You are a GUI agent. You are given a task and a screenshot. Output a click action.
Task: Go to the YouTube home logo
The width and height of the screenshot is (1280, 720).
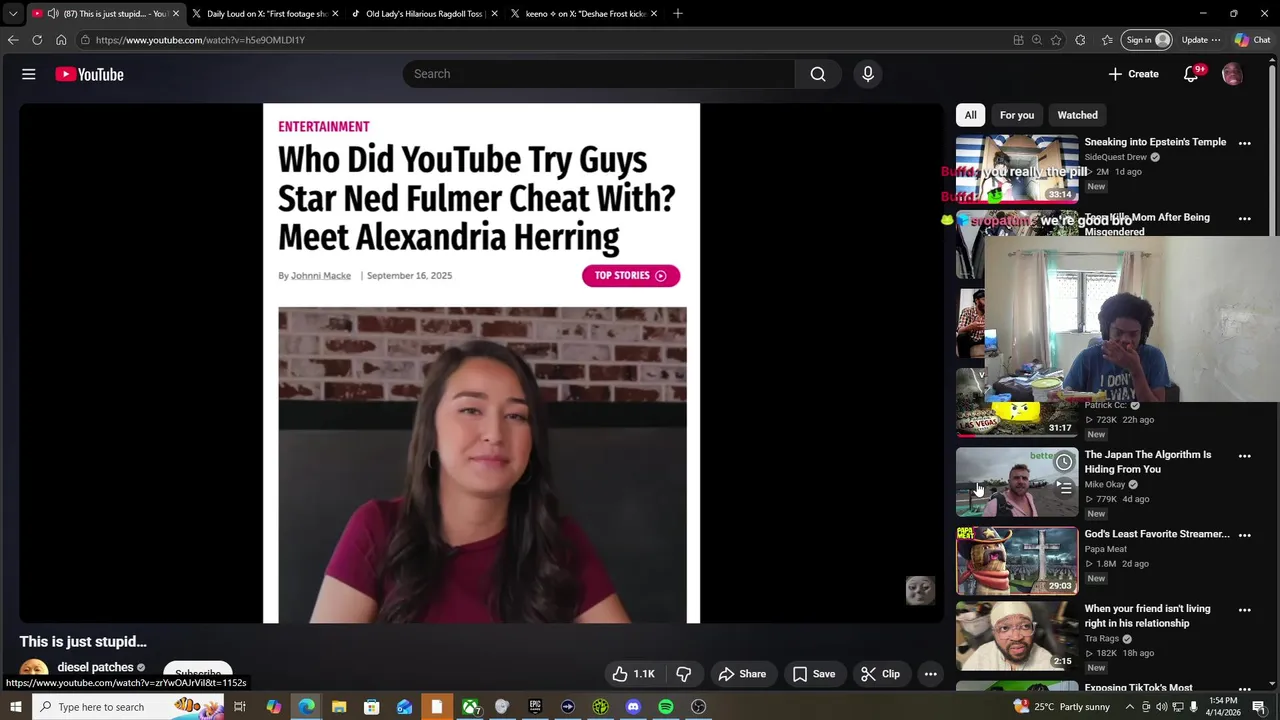[89, 74]
